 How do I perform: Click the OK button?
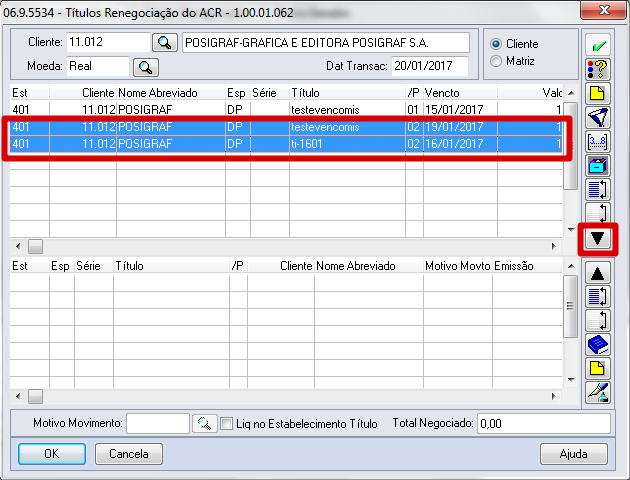tap(52, 454)
